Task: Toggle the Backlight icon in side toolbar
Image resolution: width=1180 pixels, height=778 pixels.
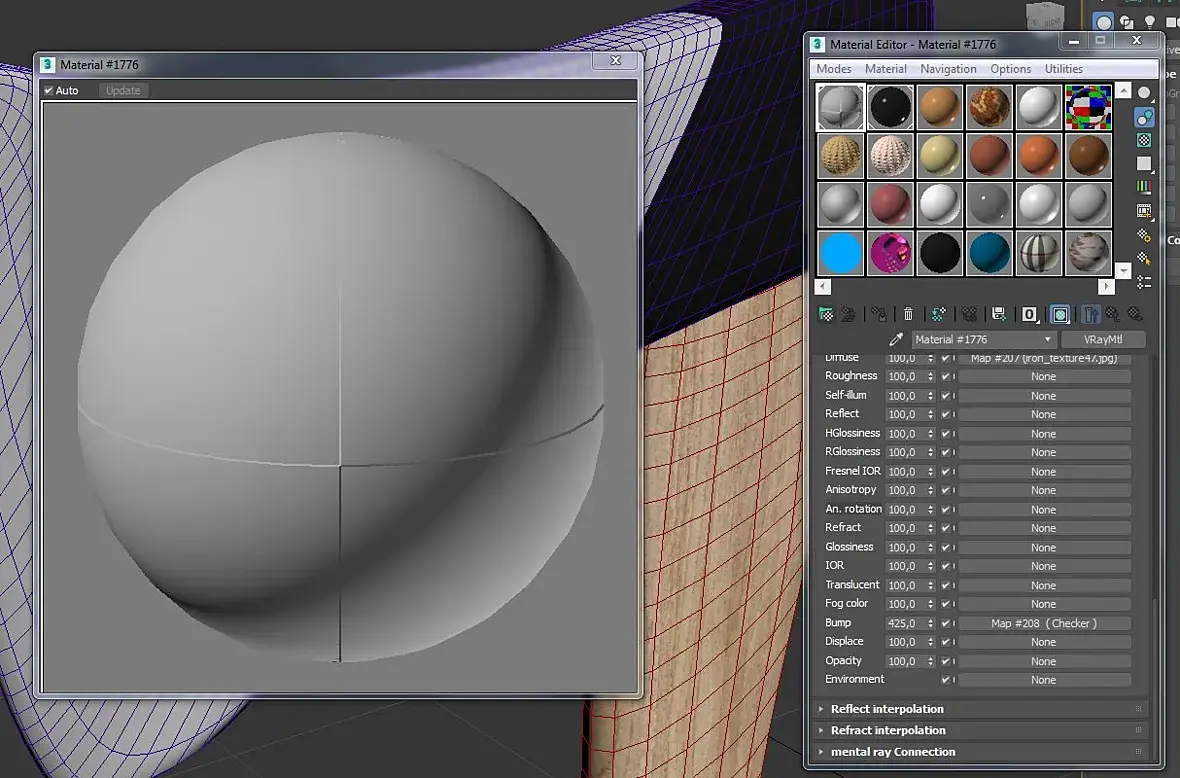Action: tap(1145, 117)
